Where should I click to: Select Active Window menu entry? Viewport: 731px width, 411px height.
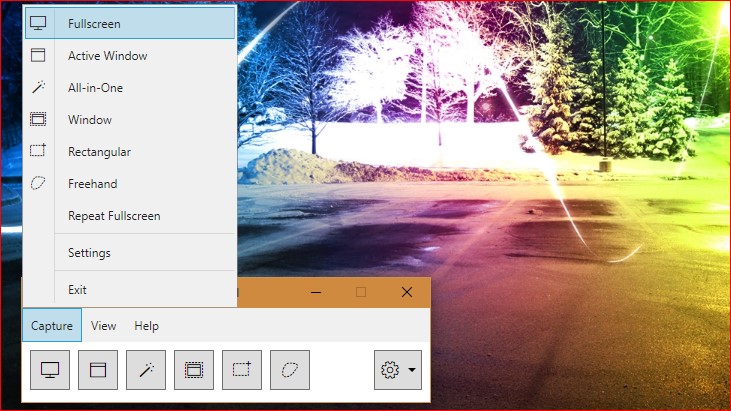[130, 55]
